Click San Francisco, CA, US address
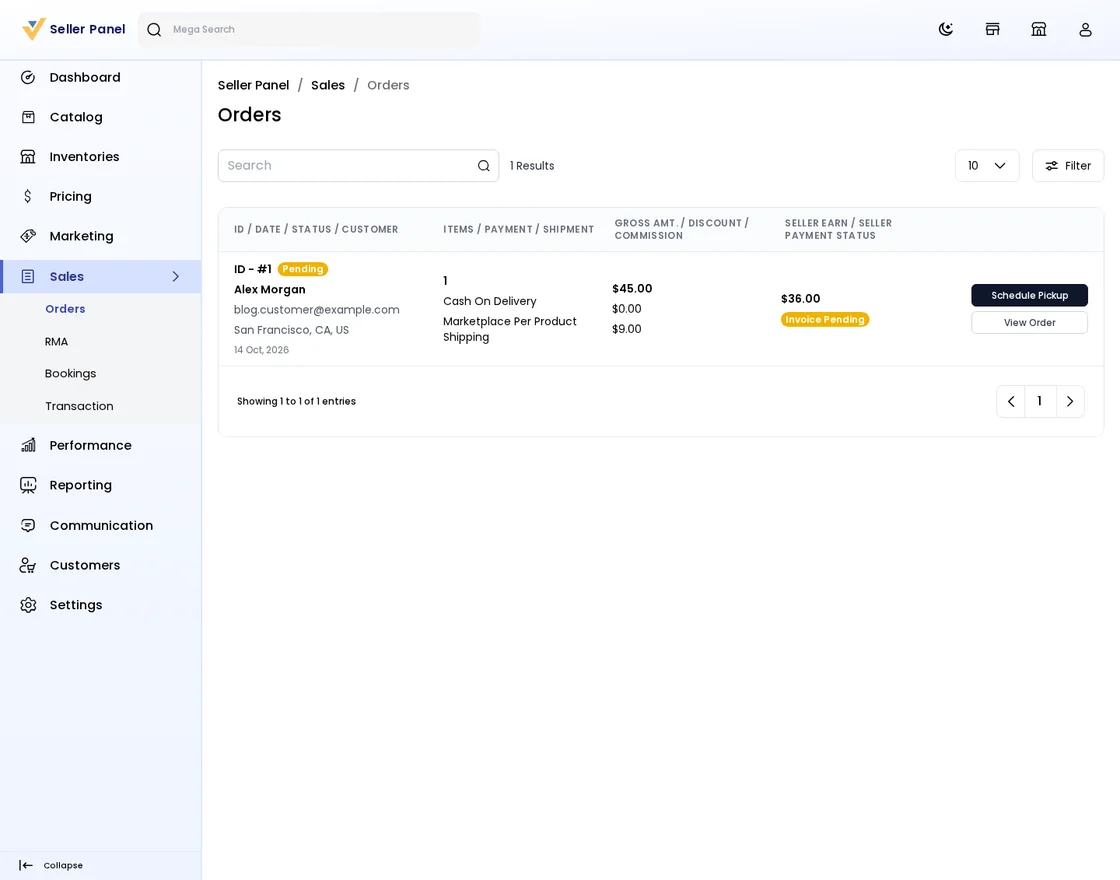 pyautogui.click(x=291, y=329)
